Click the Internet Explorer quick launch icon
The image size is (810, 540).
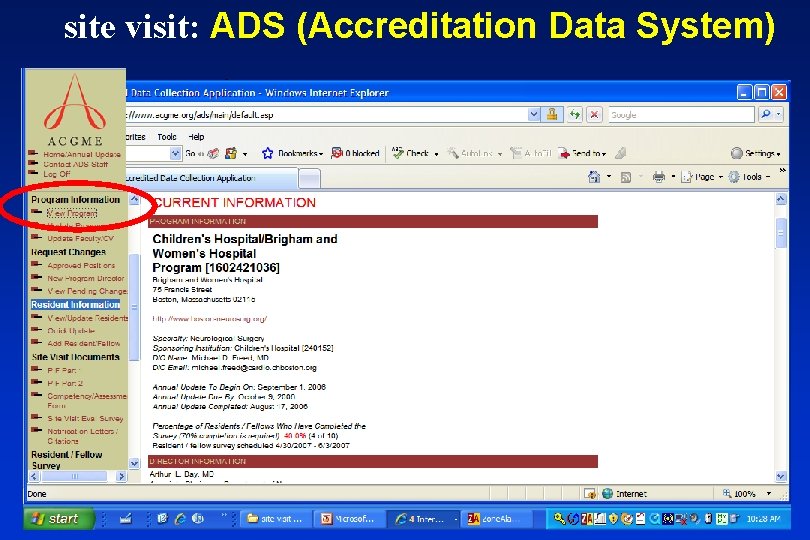click(180, 518)
